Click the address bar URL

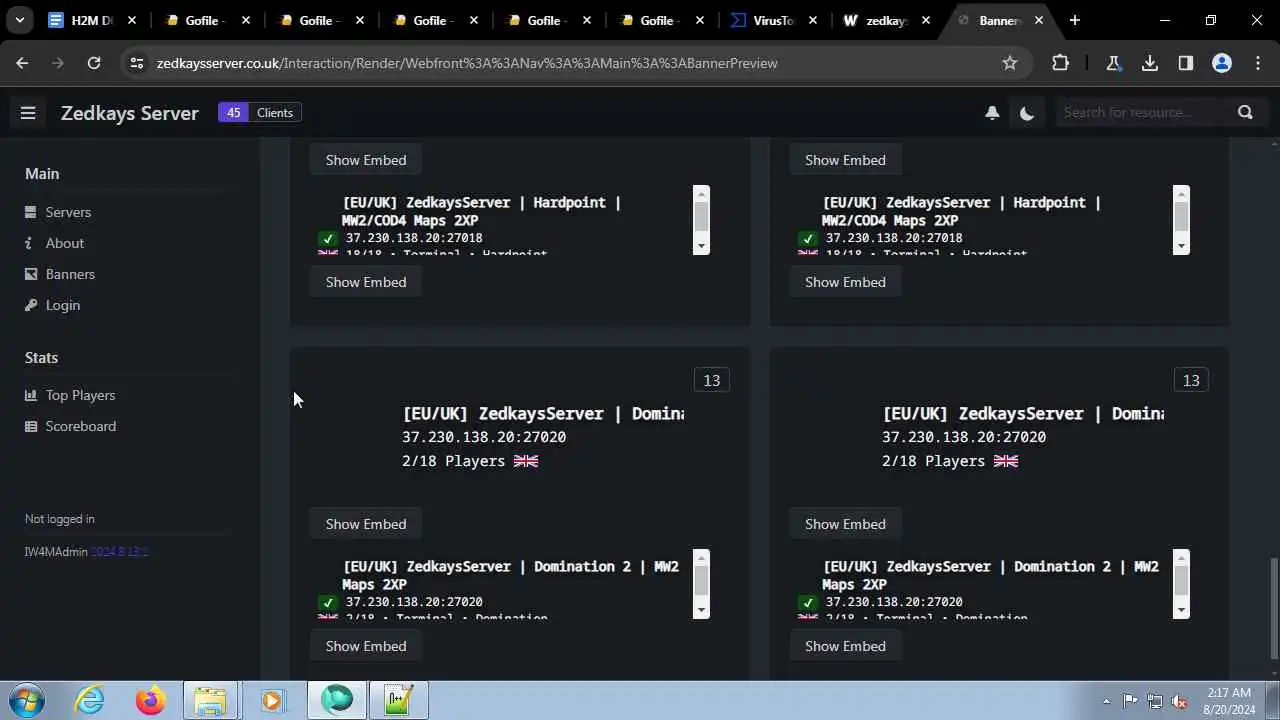click(467, 63)
